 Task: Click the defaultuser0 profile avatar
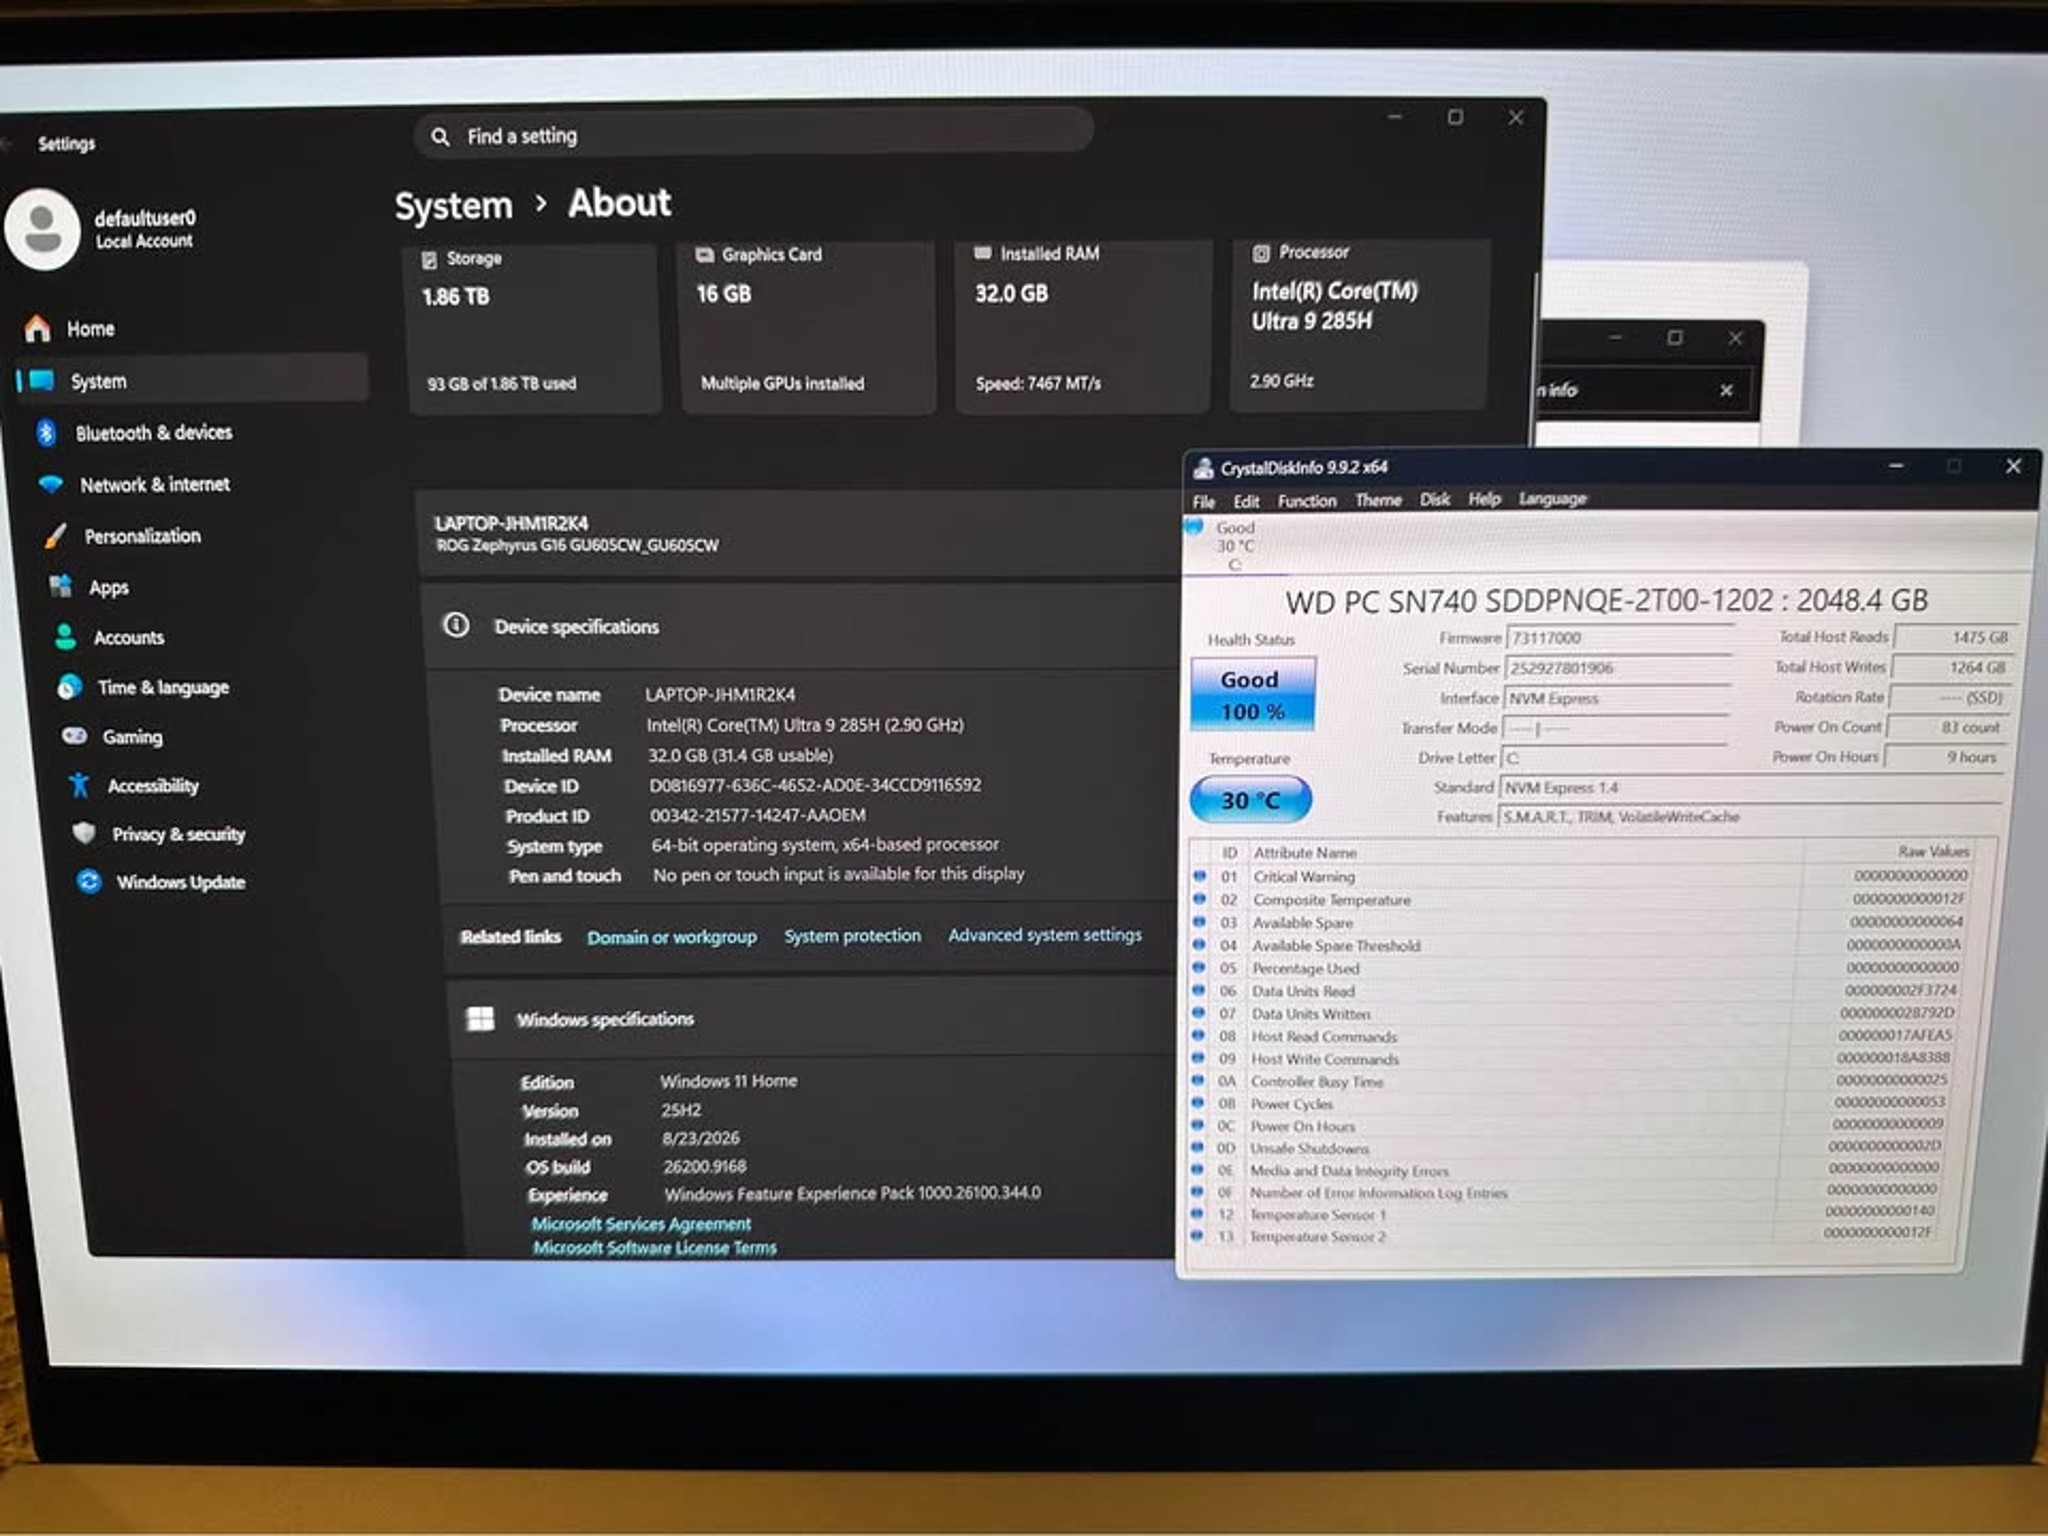42,229
